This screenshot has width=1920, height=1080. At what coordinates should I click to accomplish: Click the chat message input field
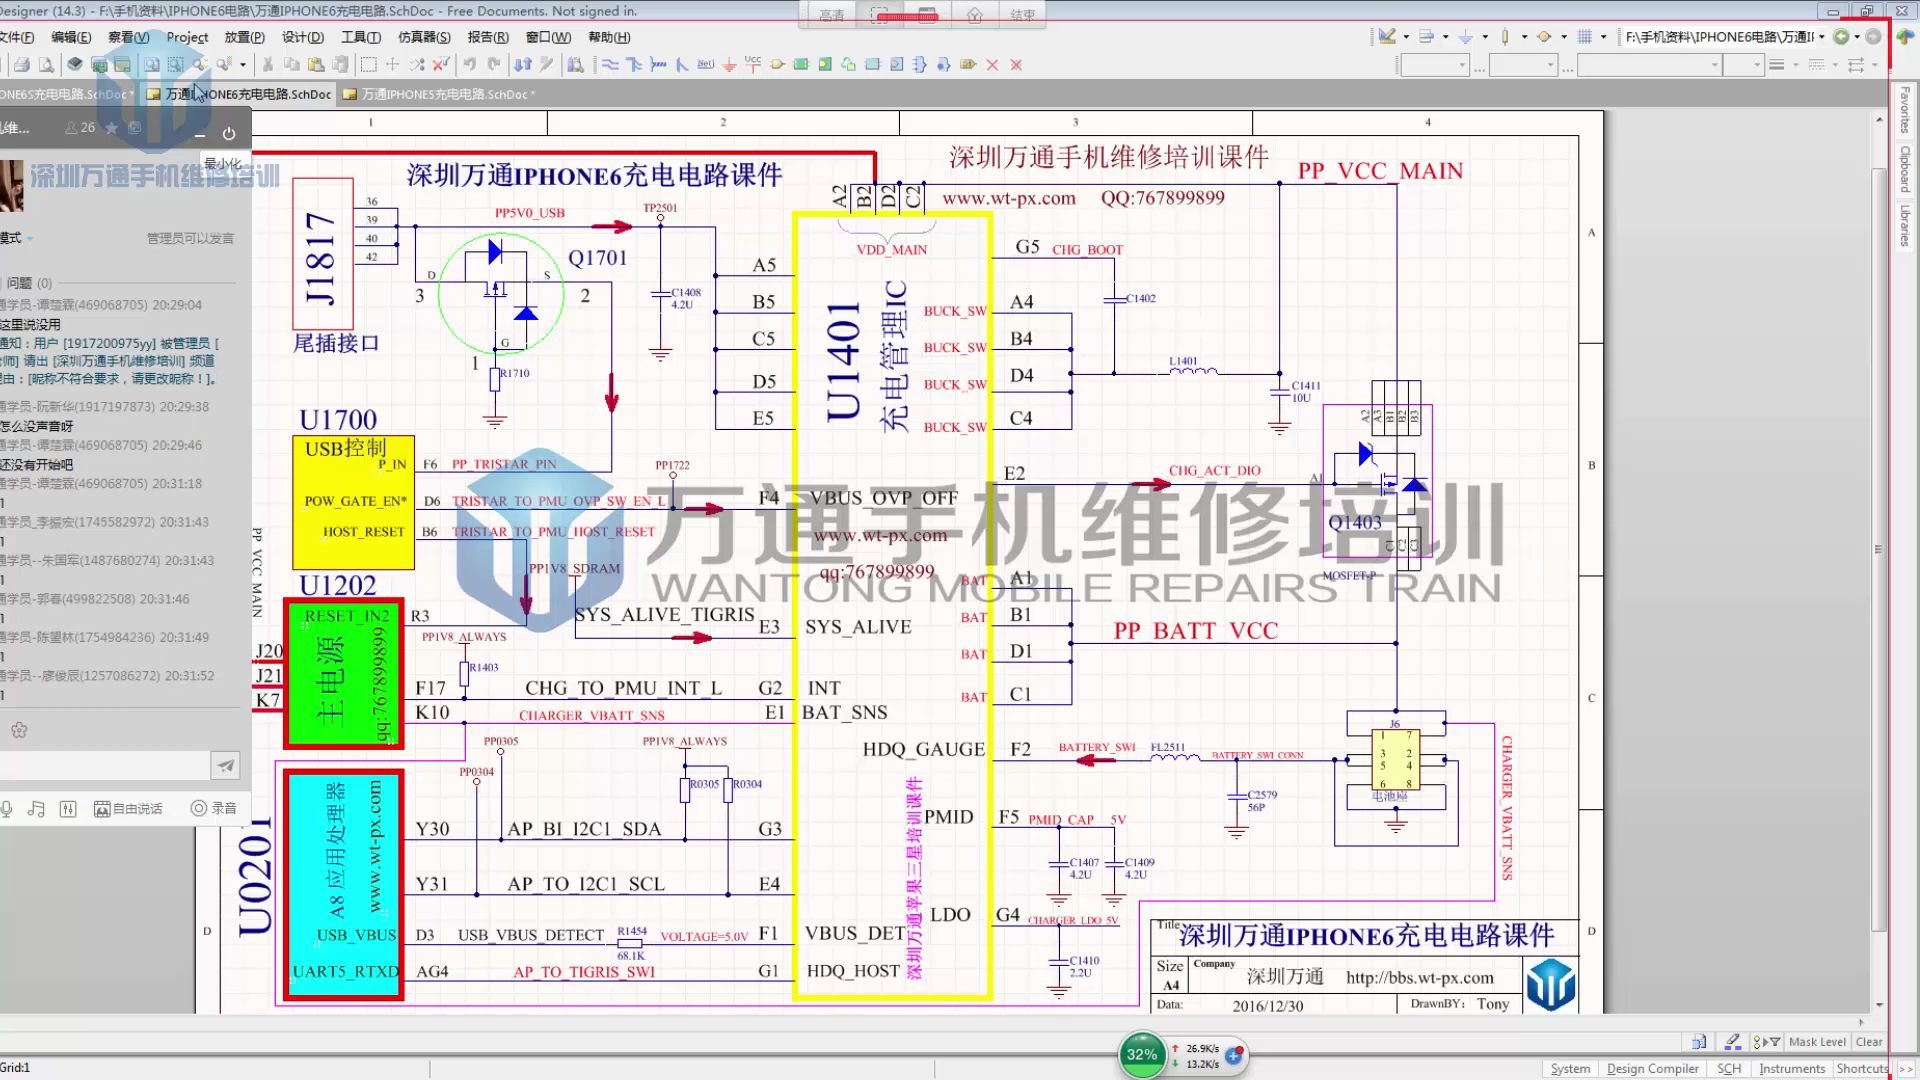tap(104, 766)
